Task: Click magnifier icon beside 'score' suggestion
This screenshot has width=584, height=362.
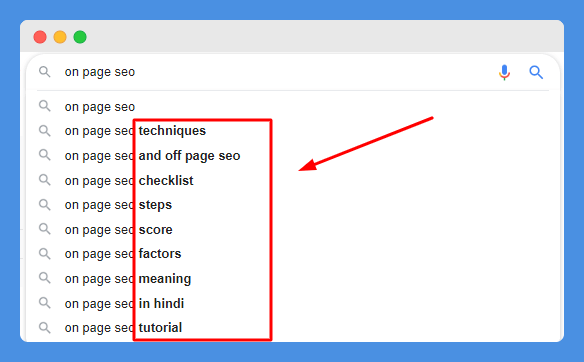Action: (x=45, y=229)
